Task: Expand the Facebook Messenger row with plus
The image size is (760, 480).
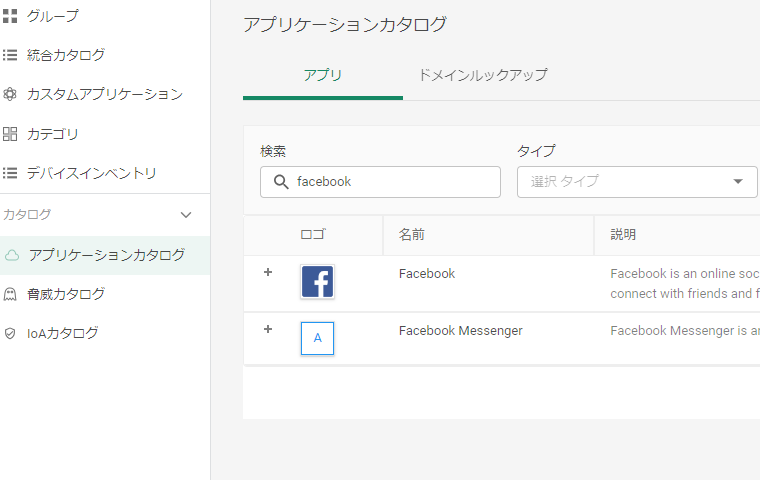Action: pyautogui.click(x=268, y=330)
